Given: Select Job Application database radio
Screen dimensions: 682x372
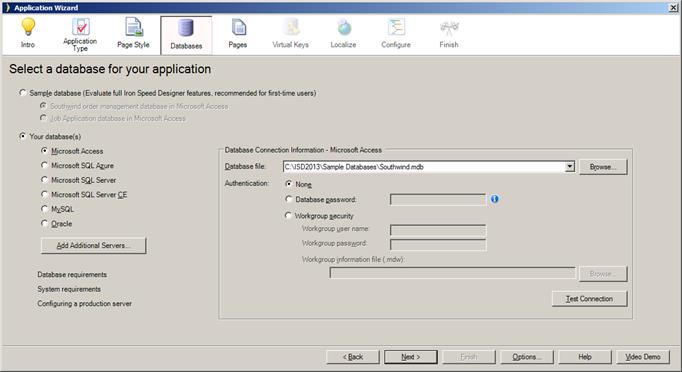Looking at the screenshot, I should [x=43, y=118].
